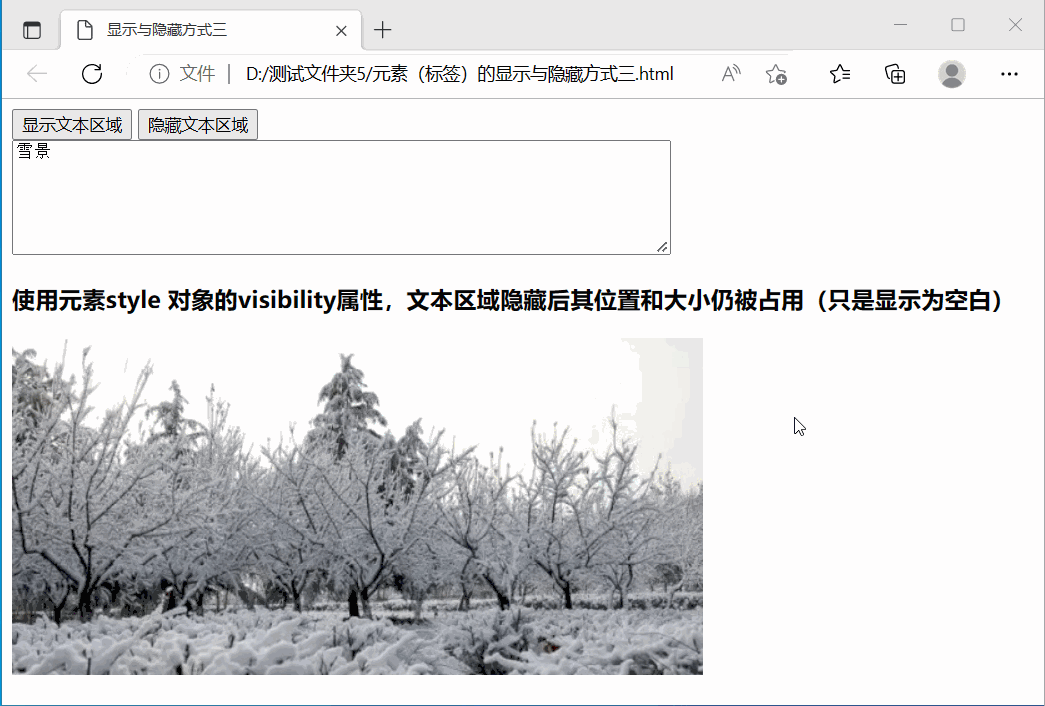Click the Refresh page icon

pyautogui.click(x=92, y=73)
